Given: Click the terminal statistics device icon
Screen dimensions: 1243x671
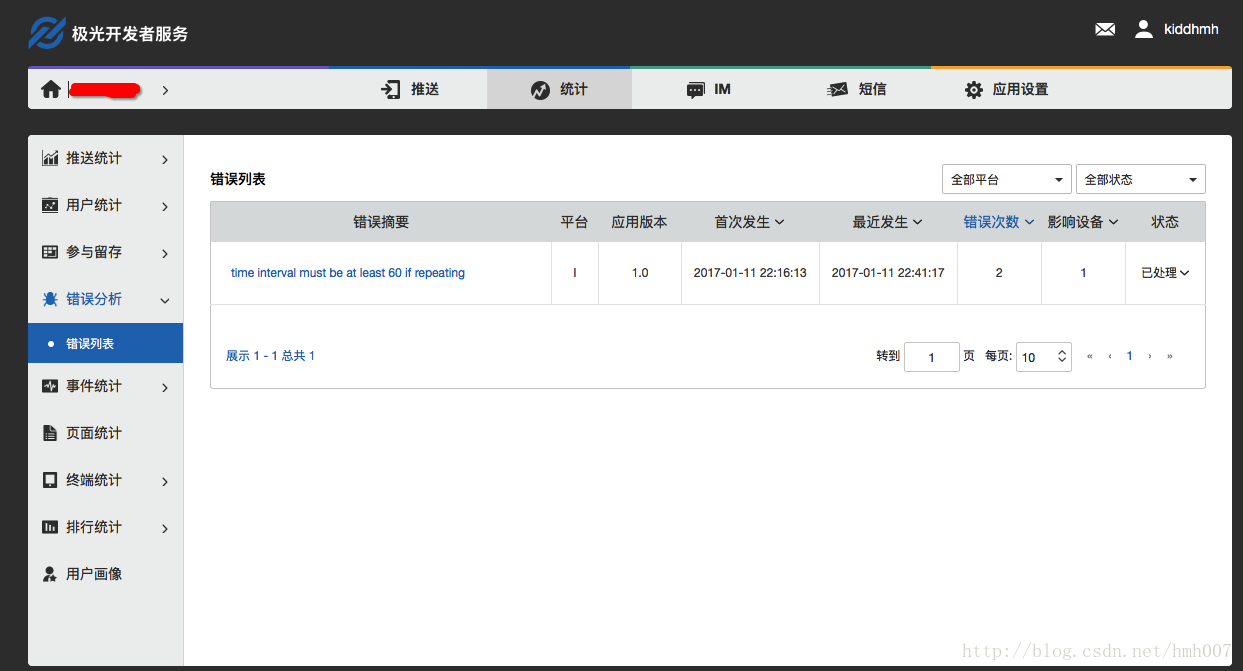Looking at the screenshot, I should 50,480.
